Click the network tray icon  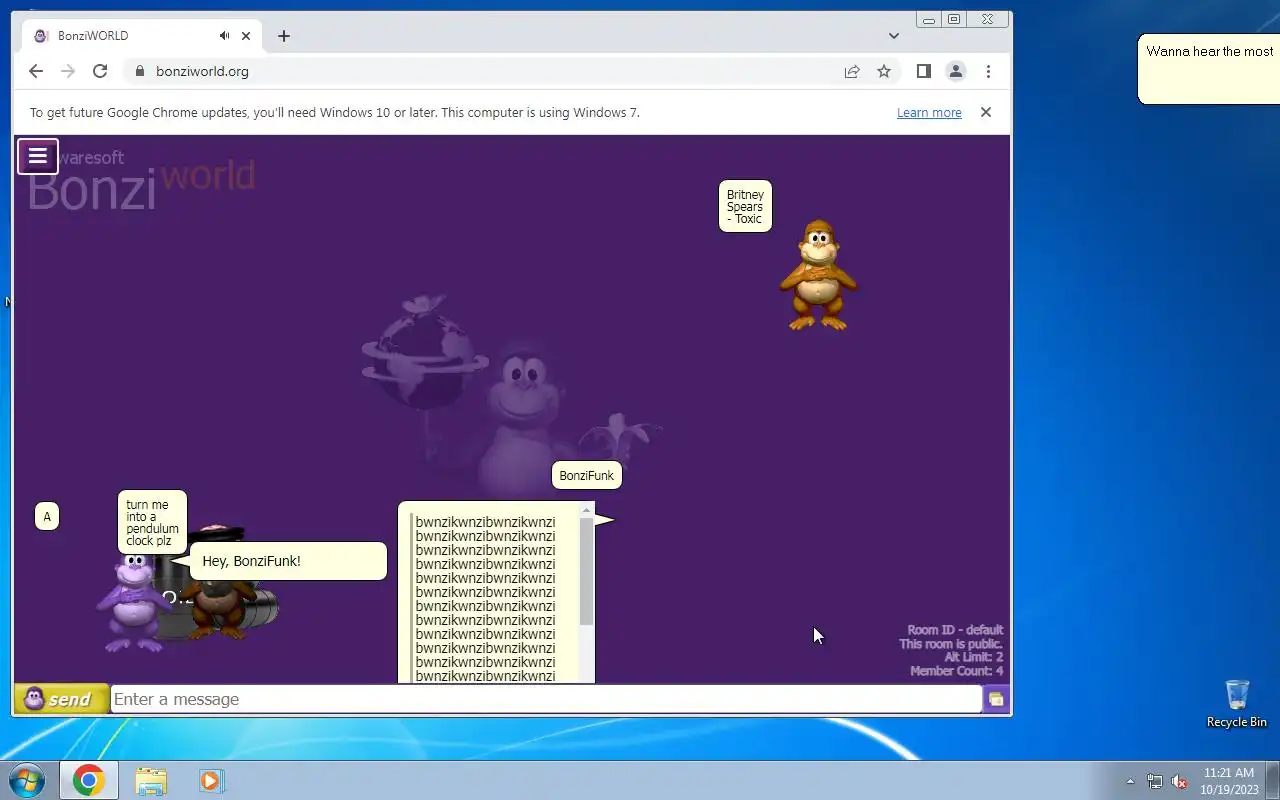pos(1155,781)
